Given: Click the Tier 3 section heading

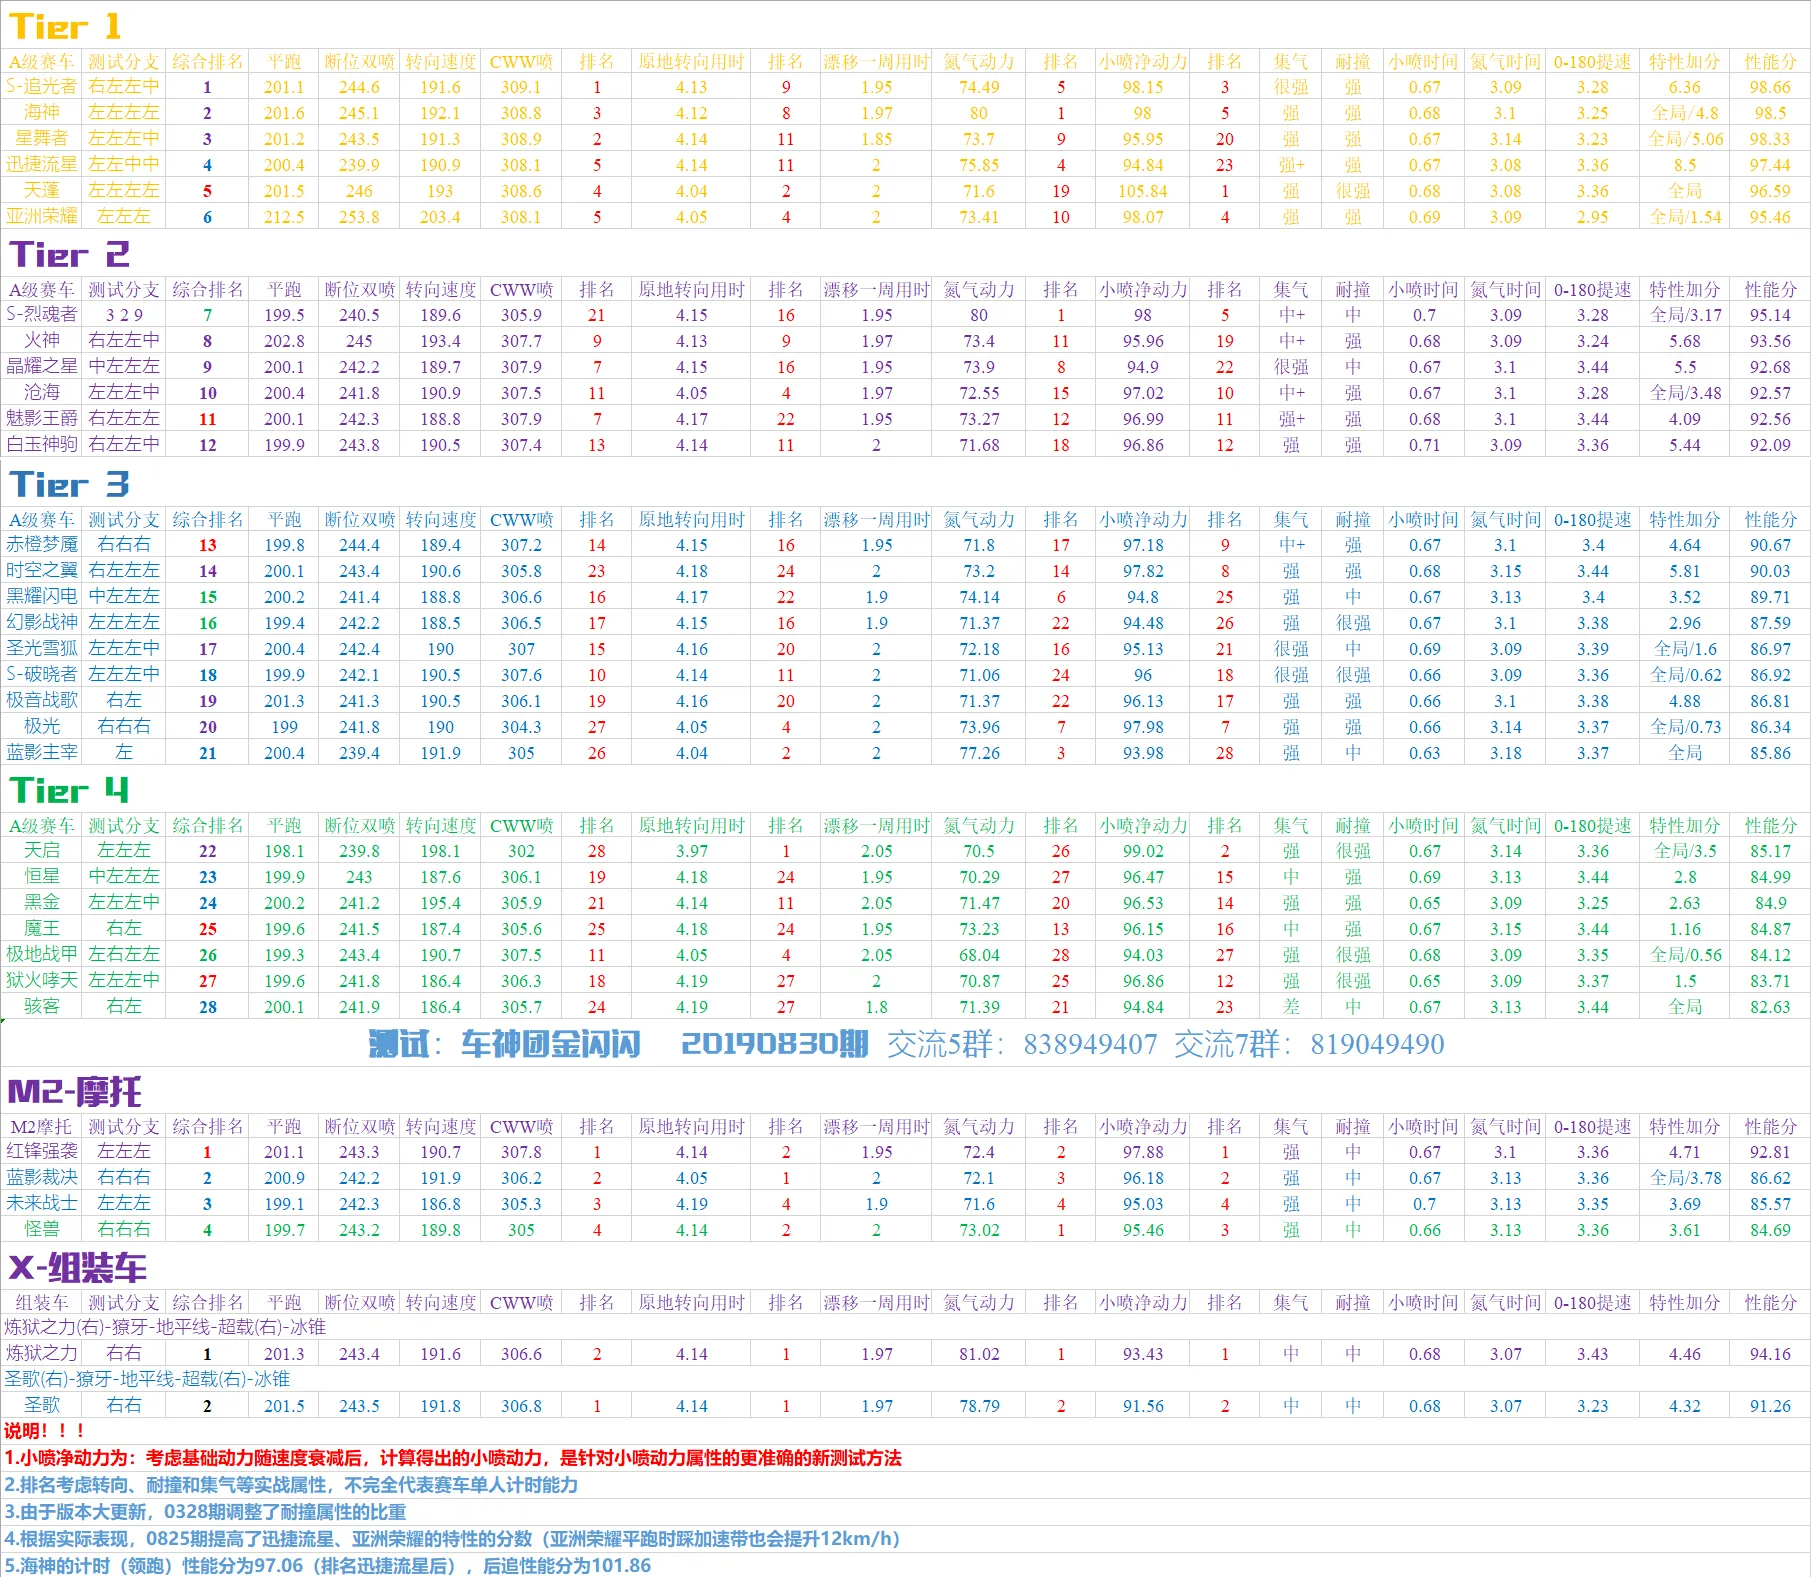Looking at the screenshot, I should click(x=69, y=484).
